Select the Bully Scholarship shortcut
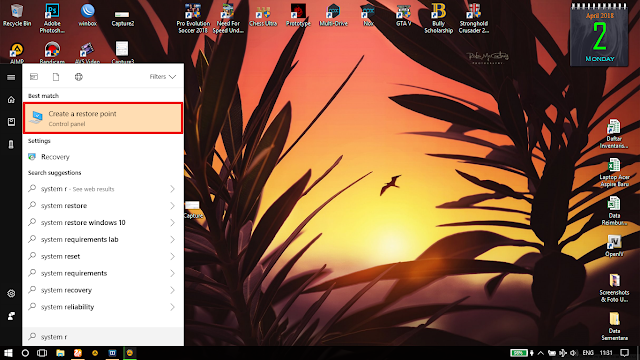This screenshot has height=360, width=640. click(x=438, y=18)
